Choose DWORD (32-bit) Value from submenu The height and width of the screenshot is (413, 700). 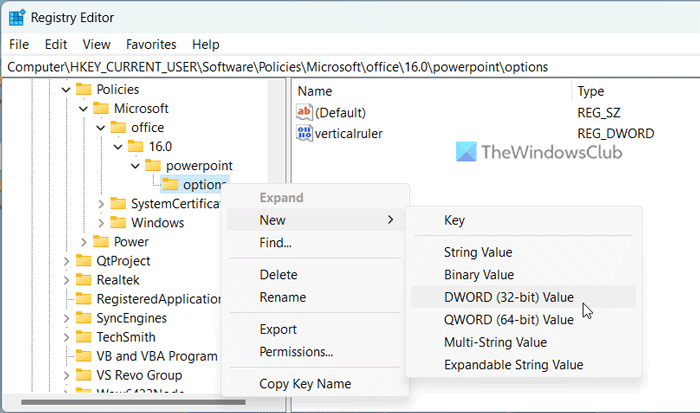509,297
